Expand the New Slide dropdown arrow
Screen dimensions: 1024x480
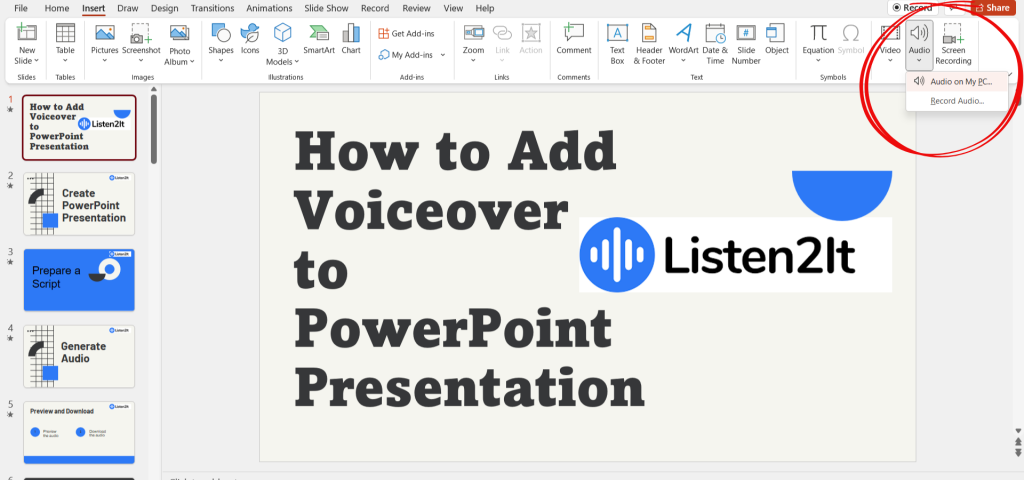pyautogui.click(x=37, y=61)
